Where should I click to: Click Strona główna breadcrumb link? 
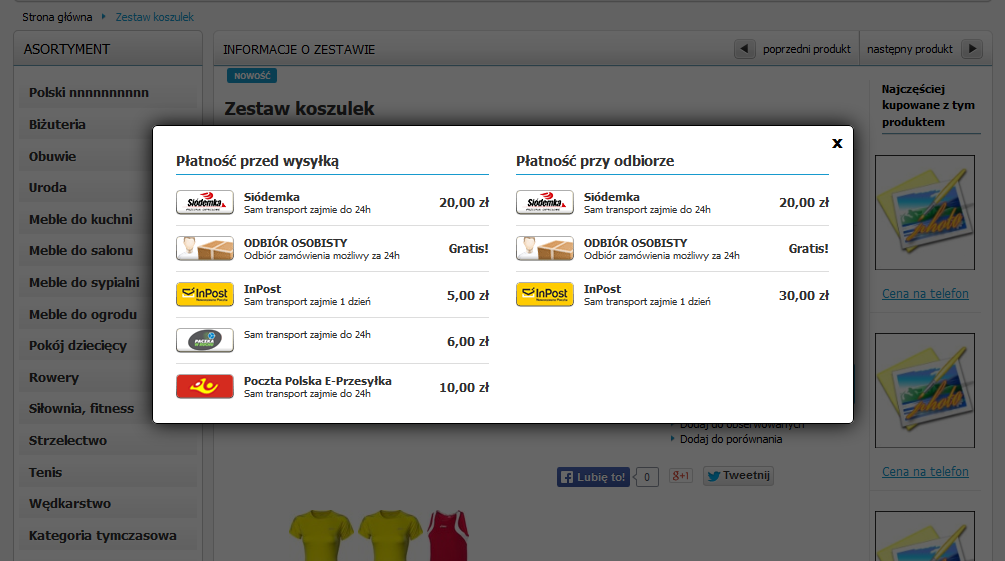[57, 17]
